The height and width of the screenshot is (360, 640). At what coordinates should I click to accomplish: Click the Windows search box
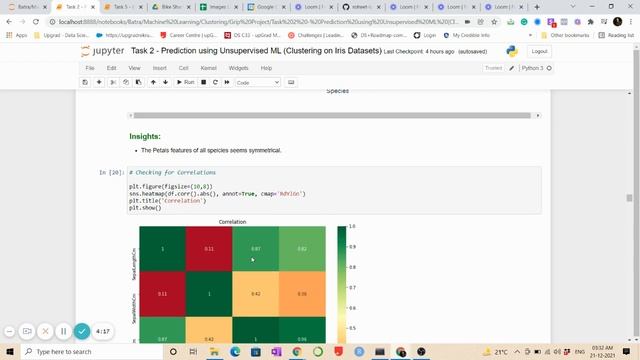[92, 351]
